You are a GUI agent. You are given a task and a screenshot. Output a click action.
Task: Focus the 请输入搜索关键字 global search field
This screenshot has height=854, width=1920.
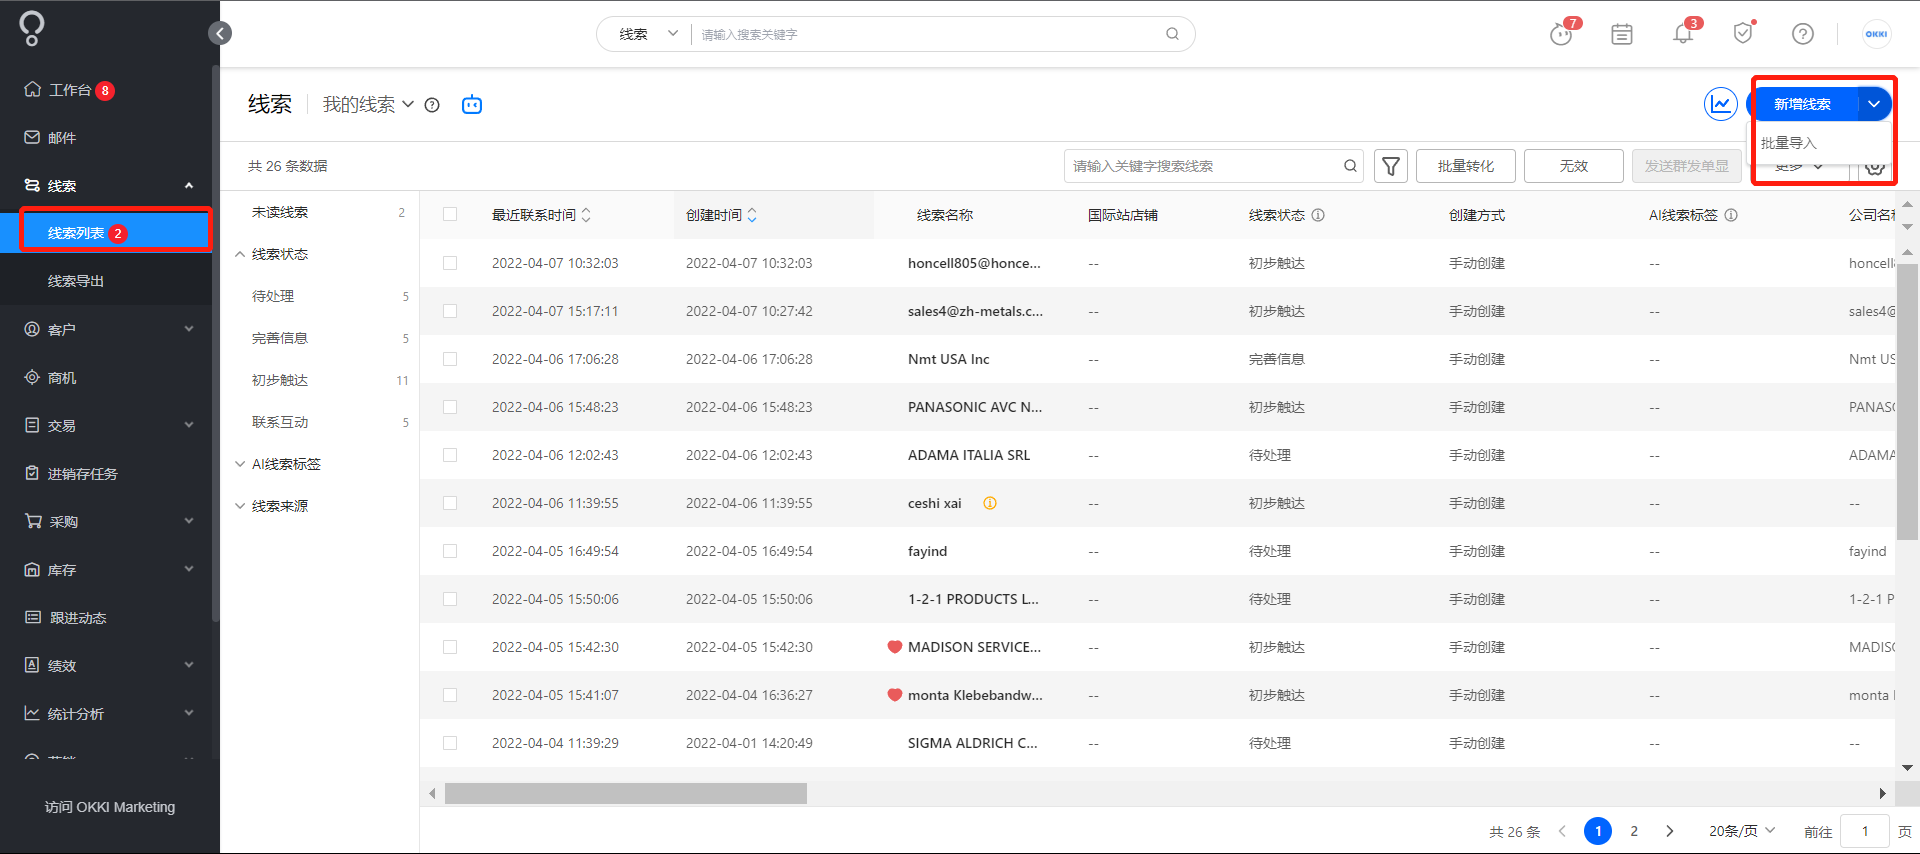[930, 34]
